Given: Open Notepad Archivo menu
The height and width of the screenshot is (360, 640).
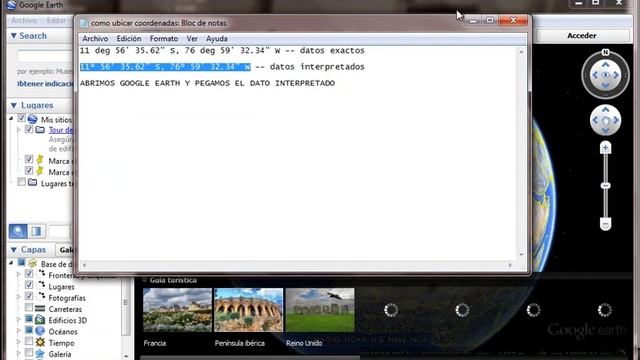Looking at the screenshot, I should (95, 39).
